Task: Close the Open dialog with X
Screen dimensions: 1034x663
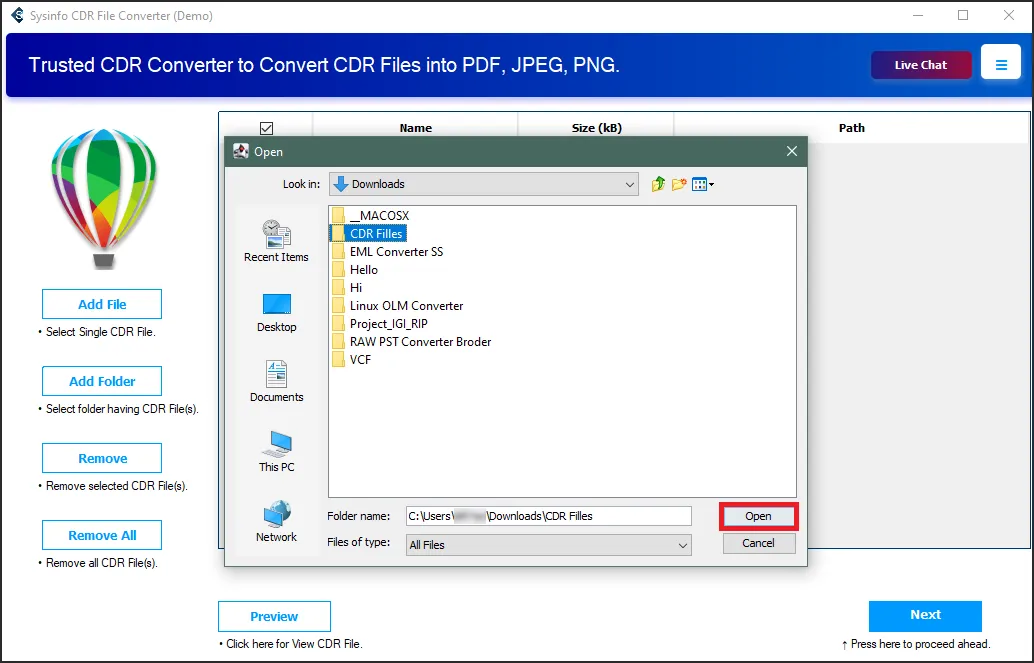Action: click(792, 151)
